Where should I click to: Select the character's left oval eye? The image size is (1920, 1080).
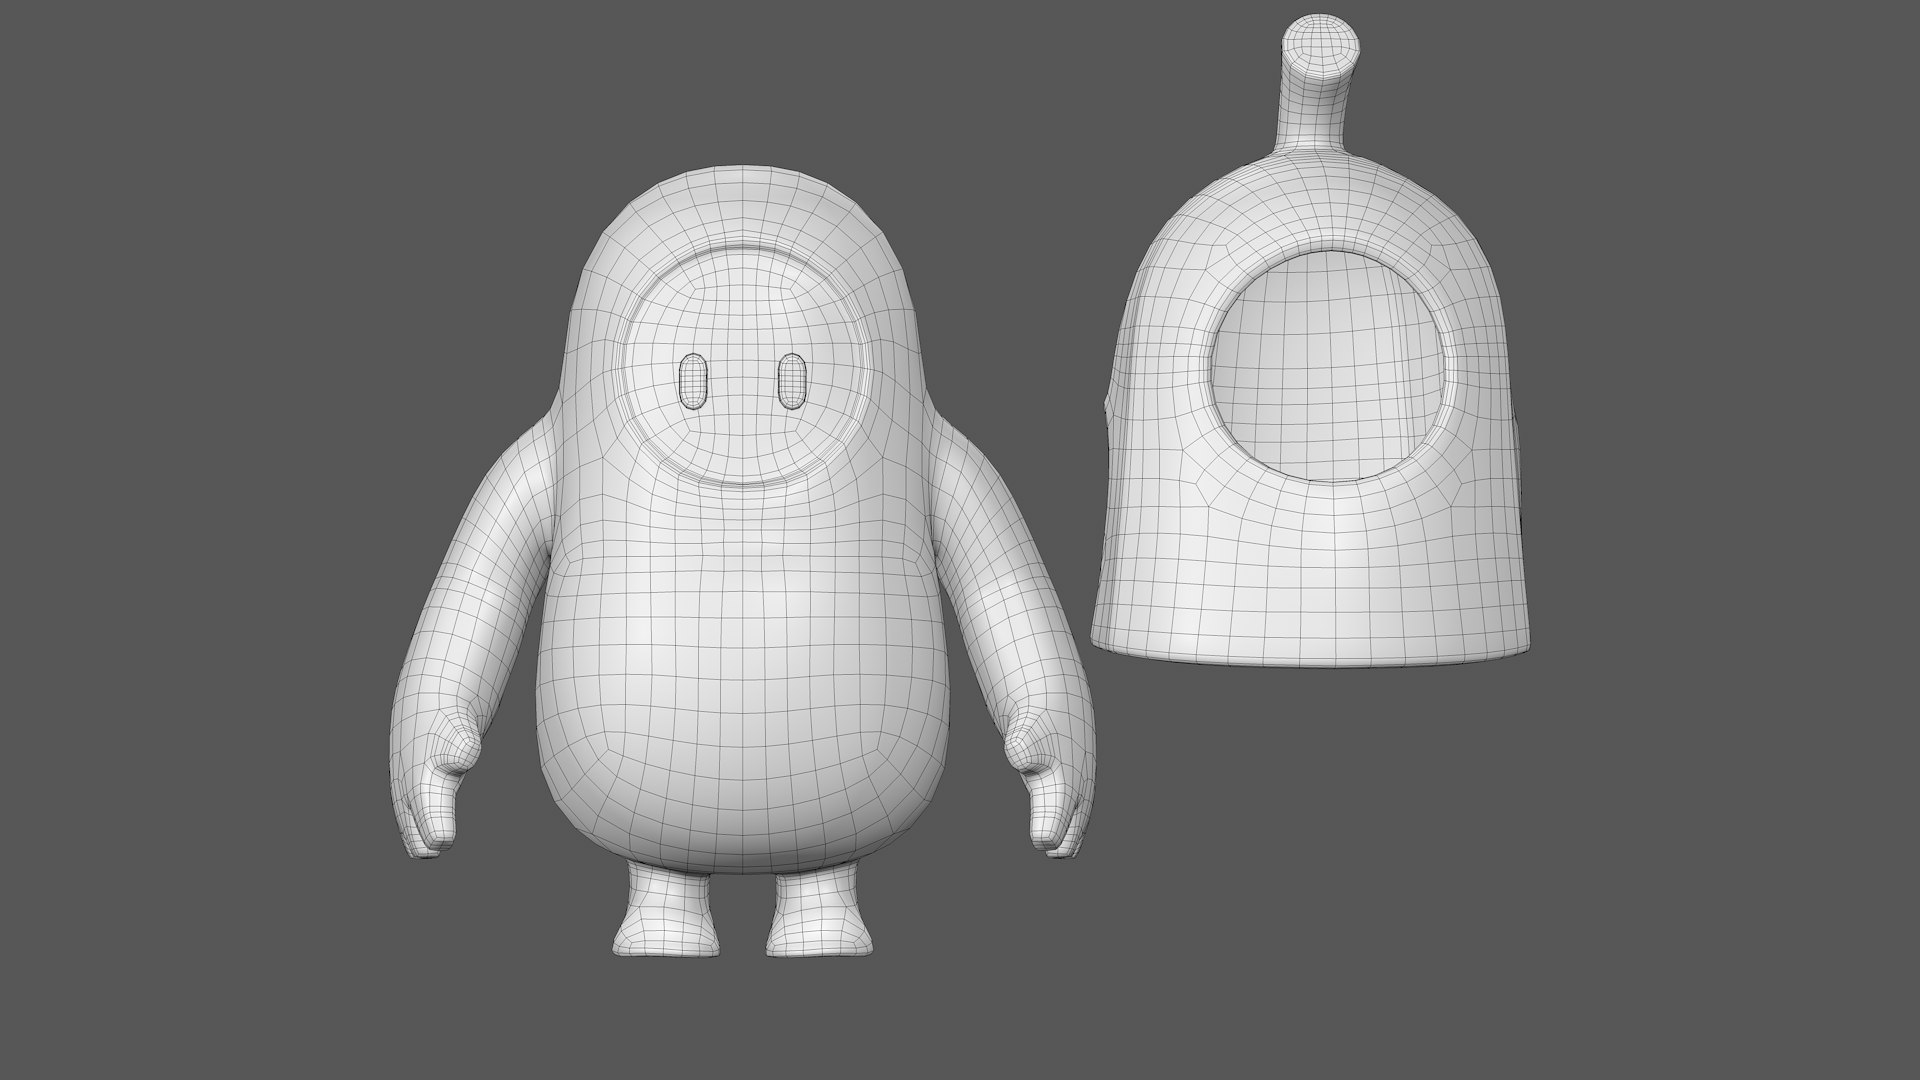click(692, 380)
